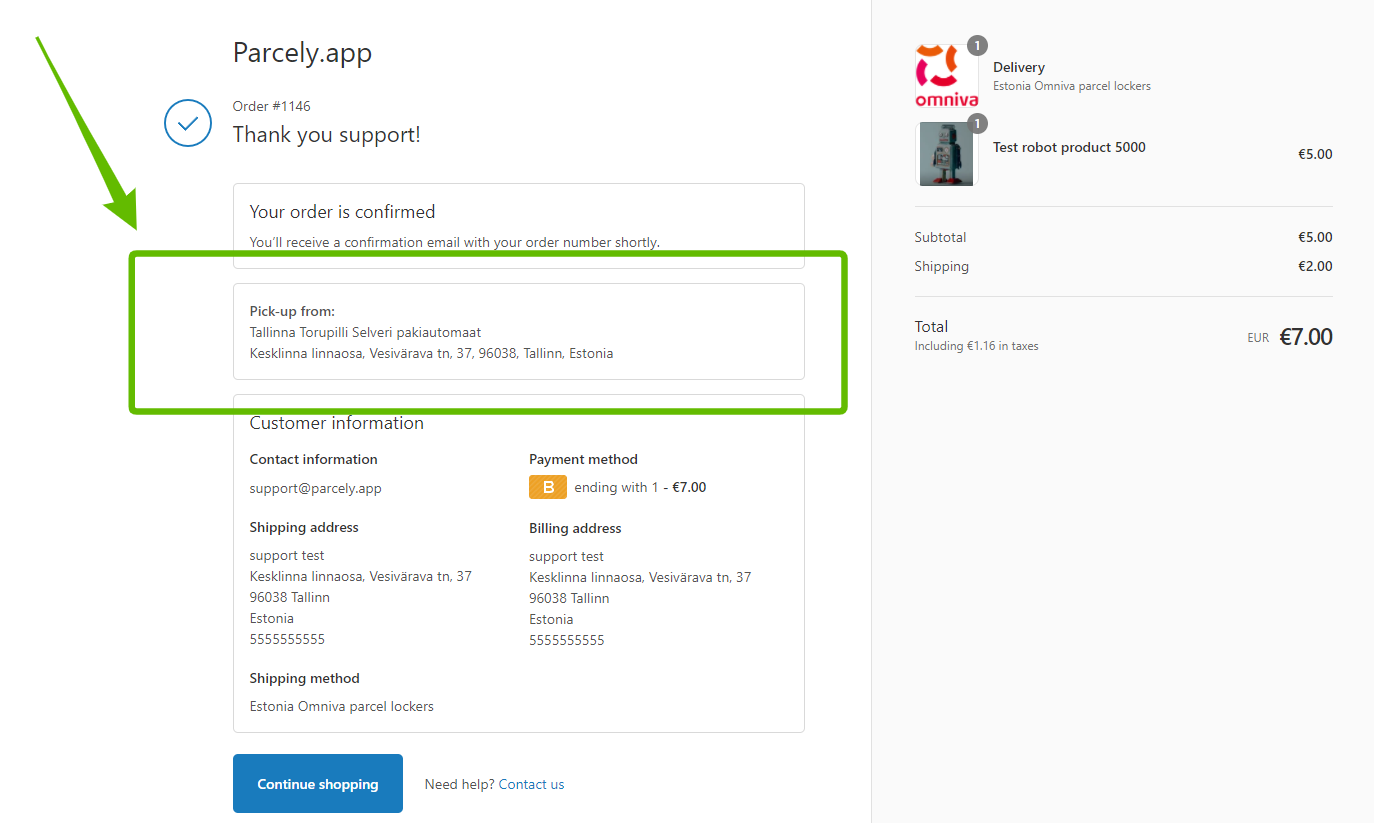The height and width of the screenshot is (823, 1374).
Task: Click the Continue shopping button
Action: click(x=318, y=784)
